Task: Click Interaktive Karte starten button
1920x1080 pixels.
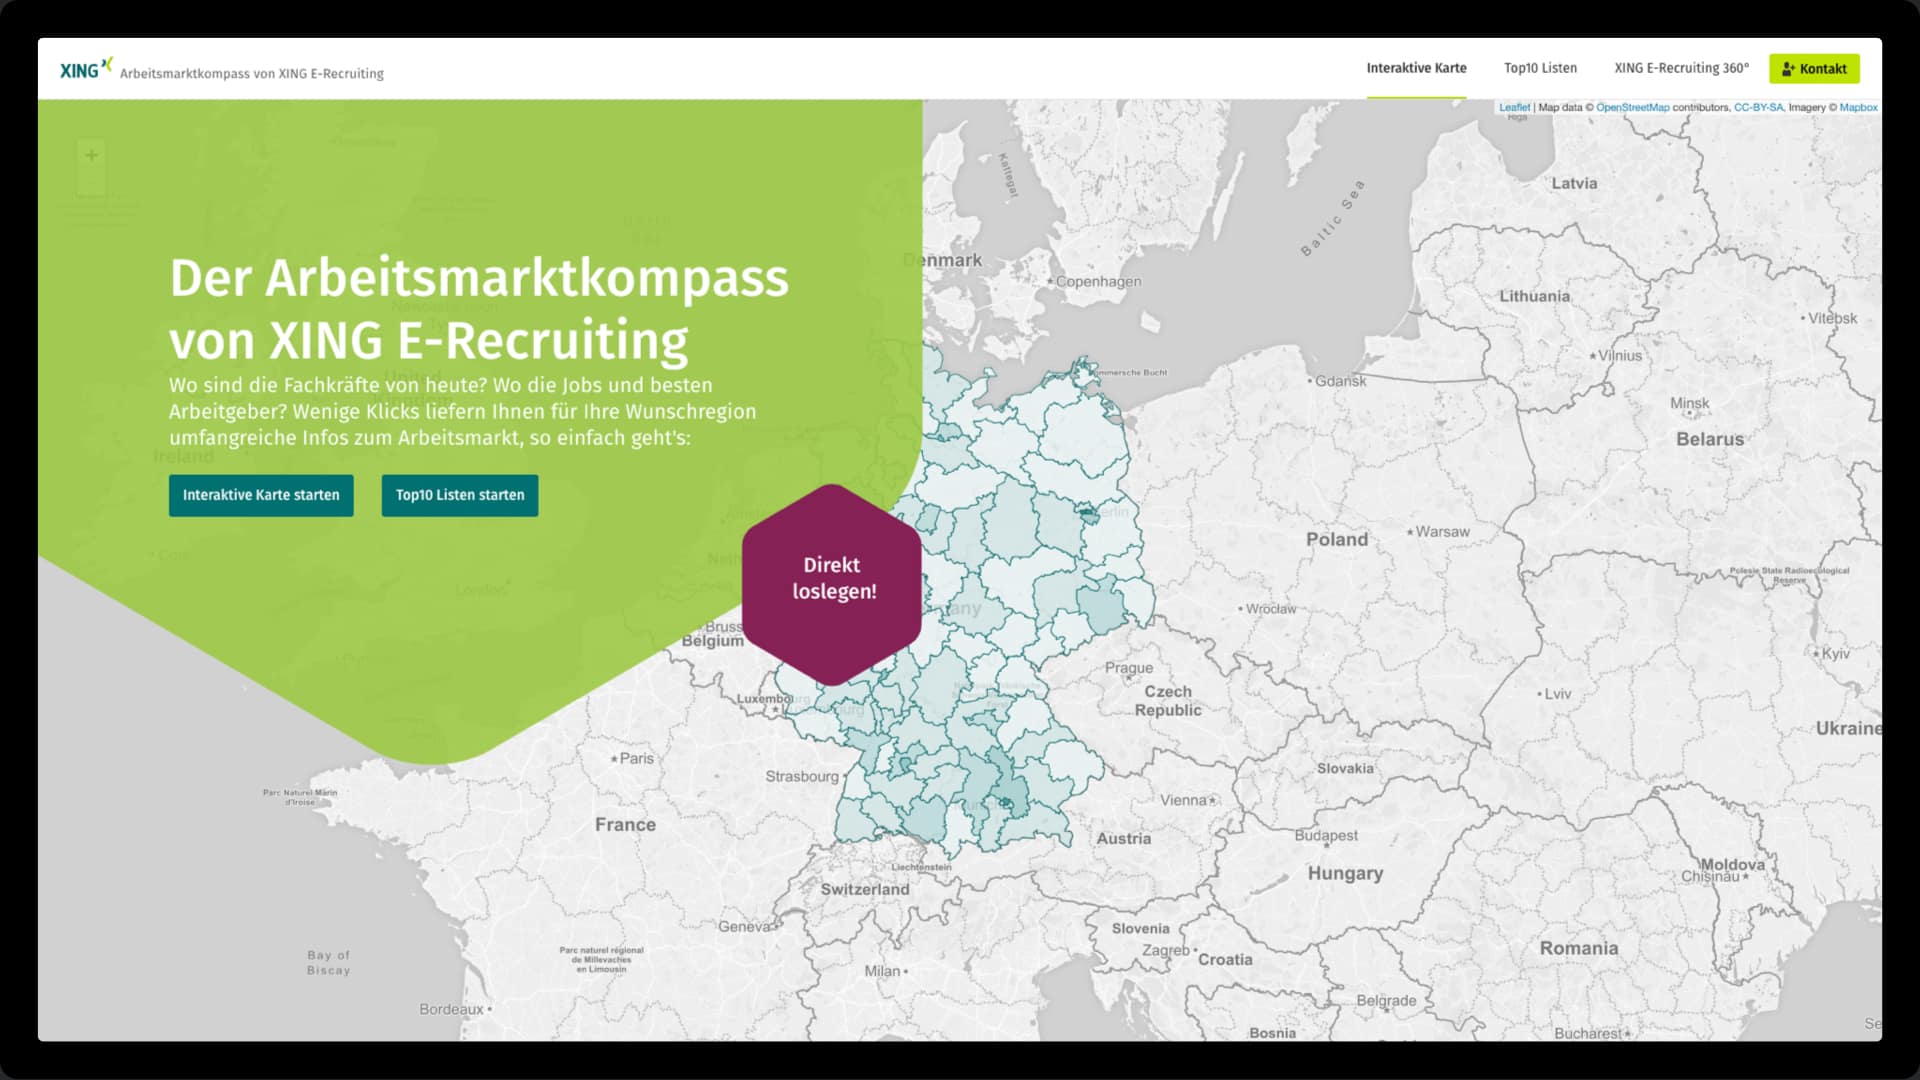Action: 261,495
